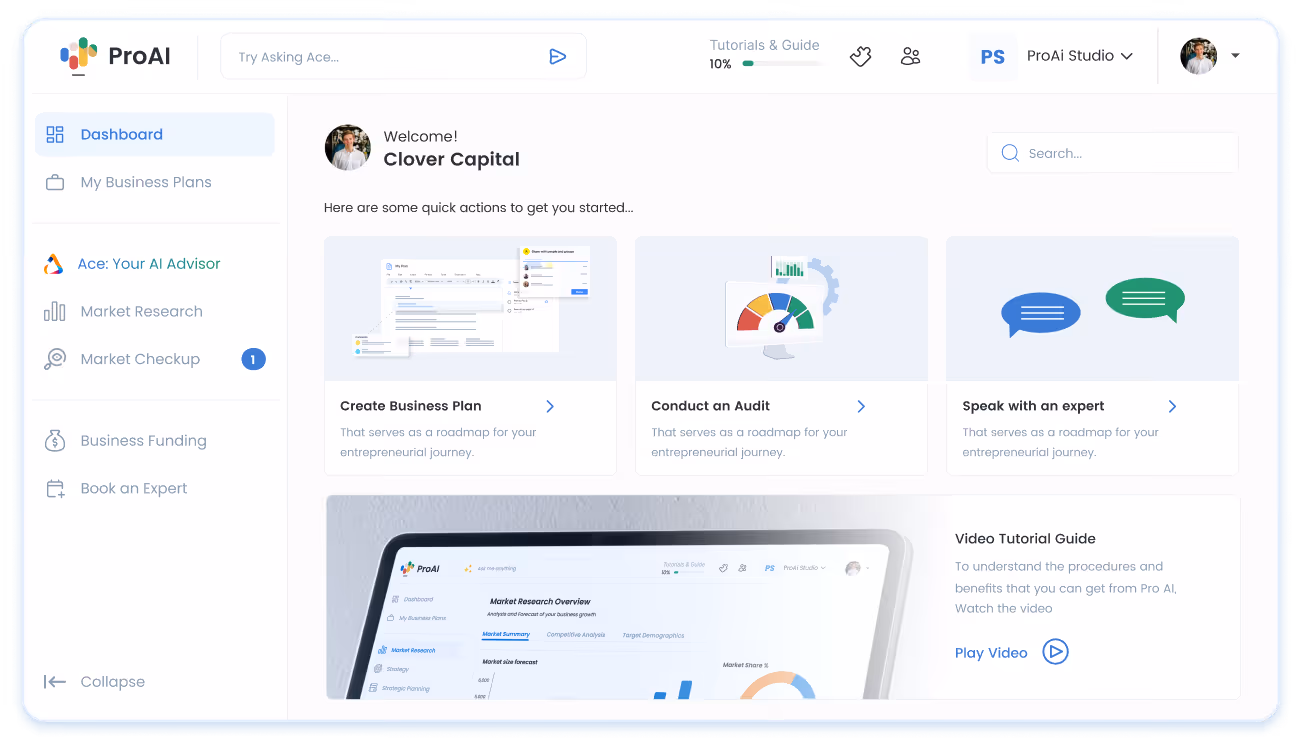
Task: Click the send arrow in the Ace search bar
Action: pos(558,56)
